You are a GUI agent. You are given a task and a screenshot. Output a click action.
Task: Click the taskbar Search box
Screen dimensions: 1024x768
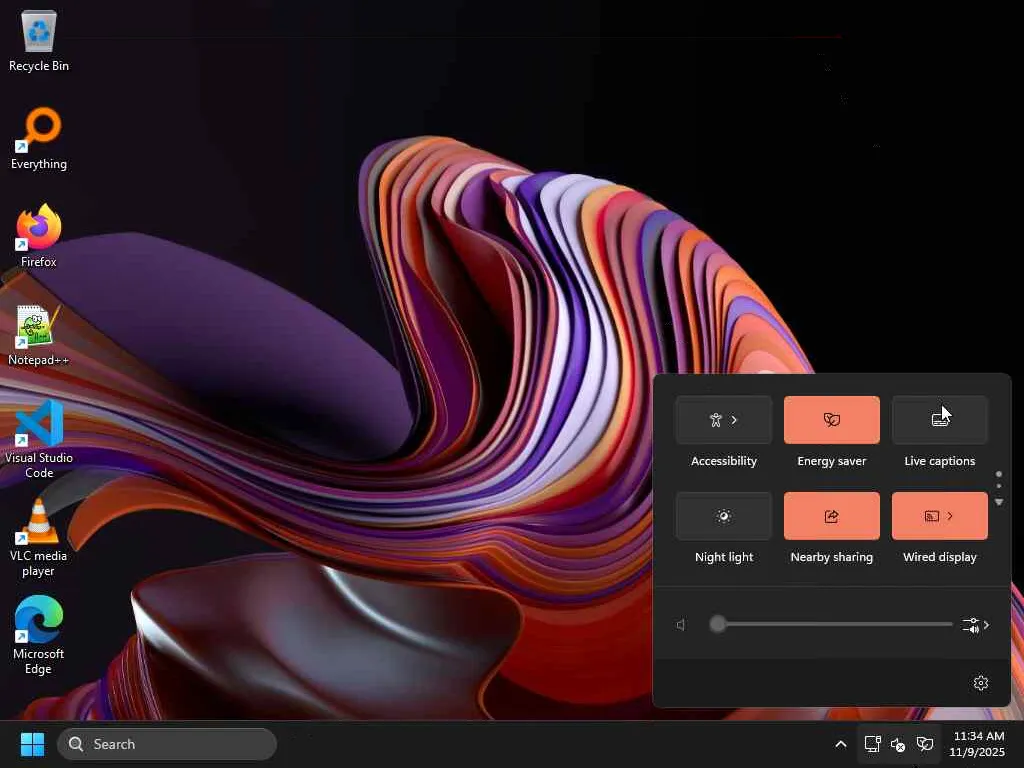pos(167,744)
